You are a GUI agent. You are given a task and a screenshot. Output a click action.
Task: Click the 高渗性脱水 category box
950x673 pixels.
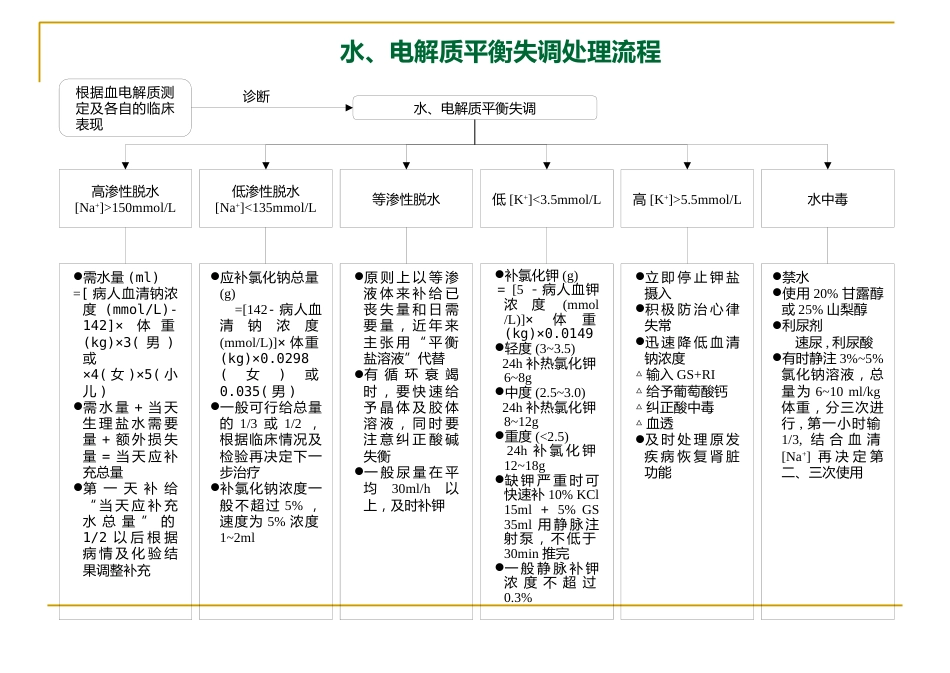125,199
